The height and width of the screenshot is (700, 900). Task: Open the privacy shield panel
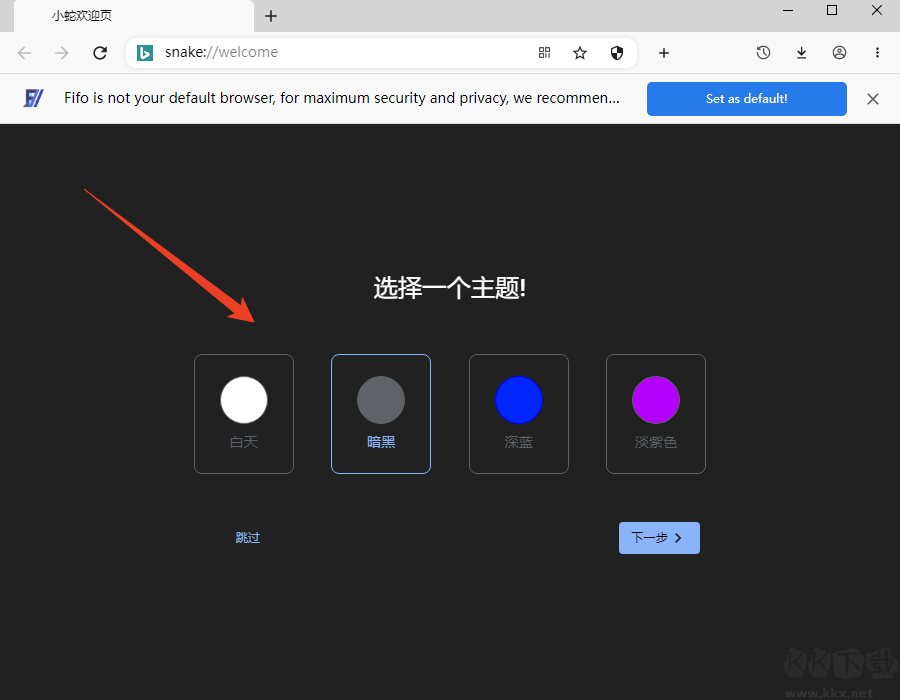tap(617, 52)
